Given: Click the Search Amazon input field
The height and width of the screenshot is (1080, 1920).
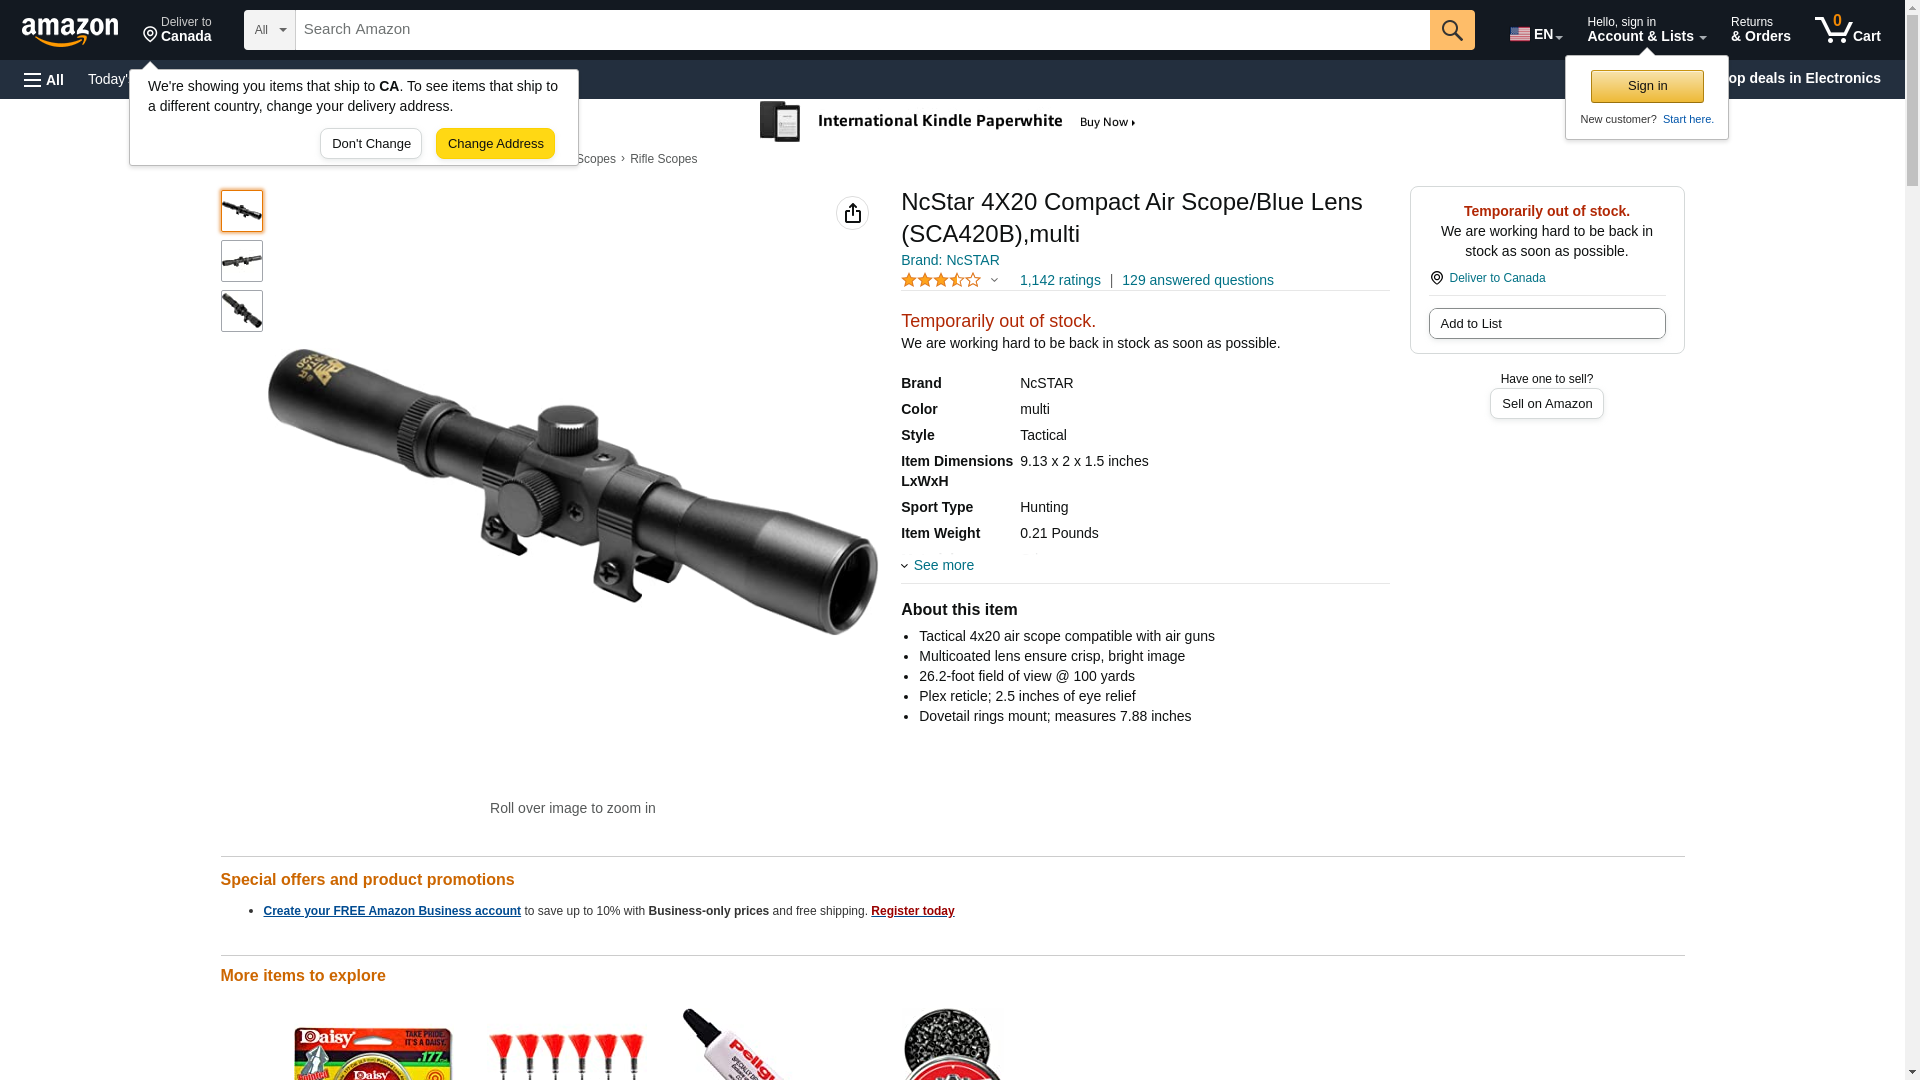Looking at the screenshot, I should pos(863,30).
